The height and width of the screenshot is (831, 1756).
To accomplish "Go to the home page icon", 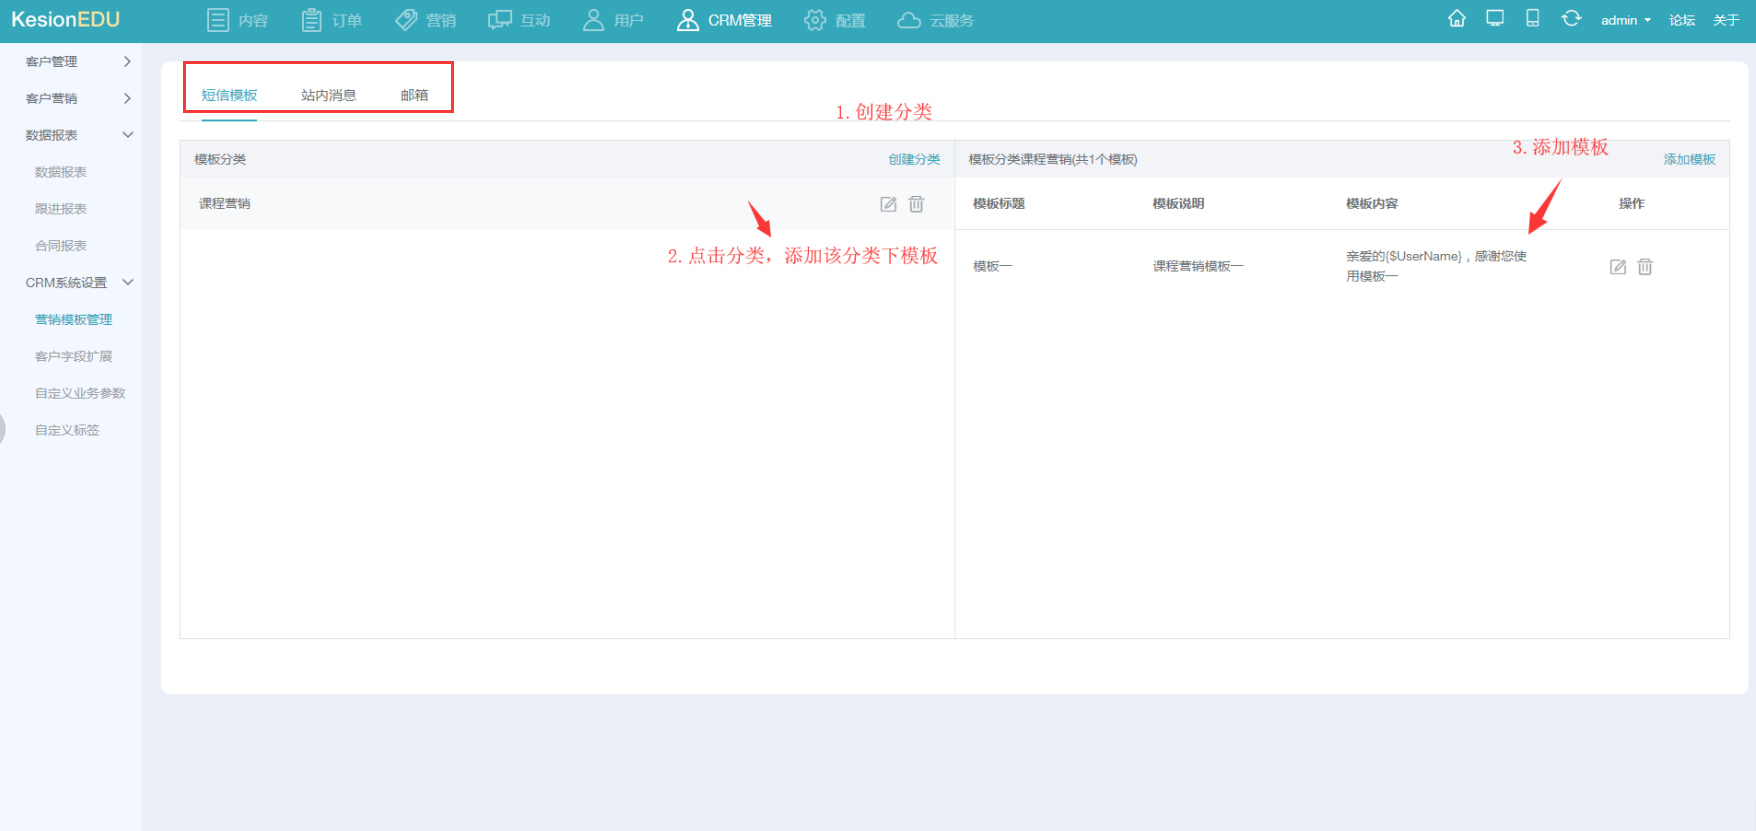I will click(x=1457, y=18).
